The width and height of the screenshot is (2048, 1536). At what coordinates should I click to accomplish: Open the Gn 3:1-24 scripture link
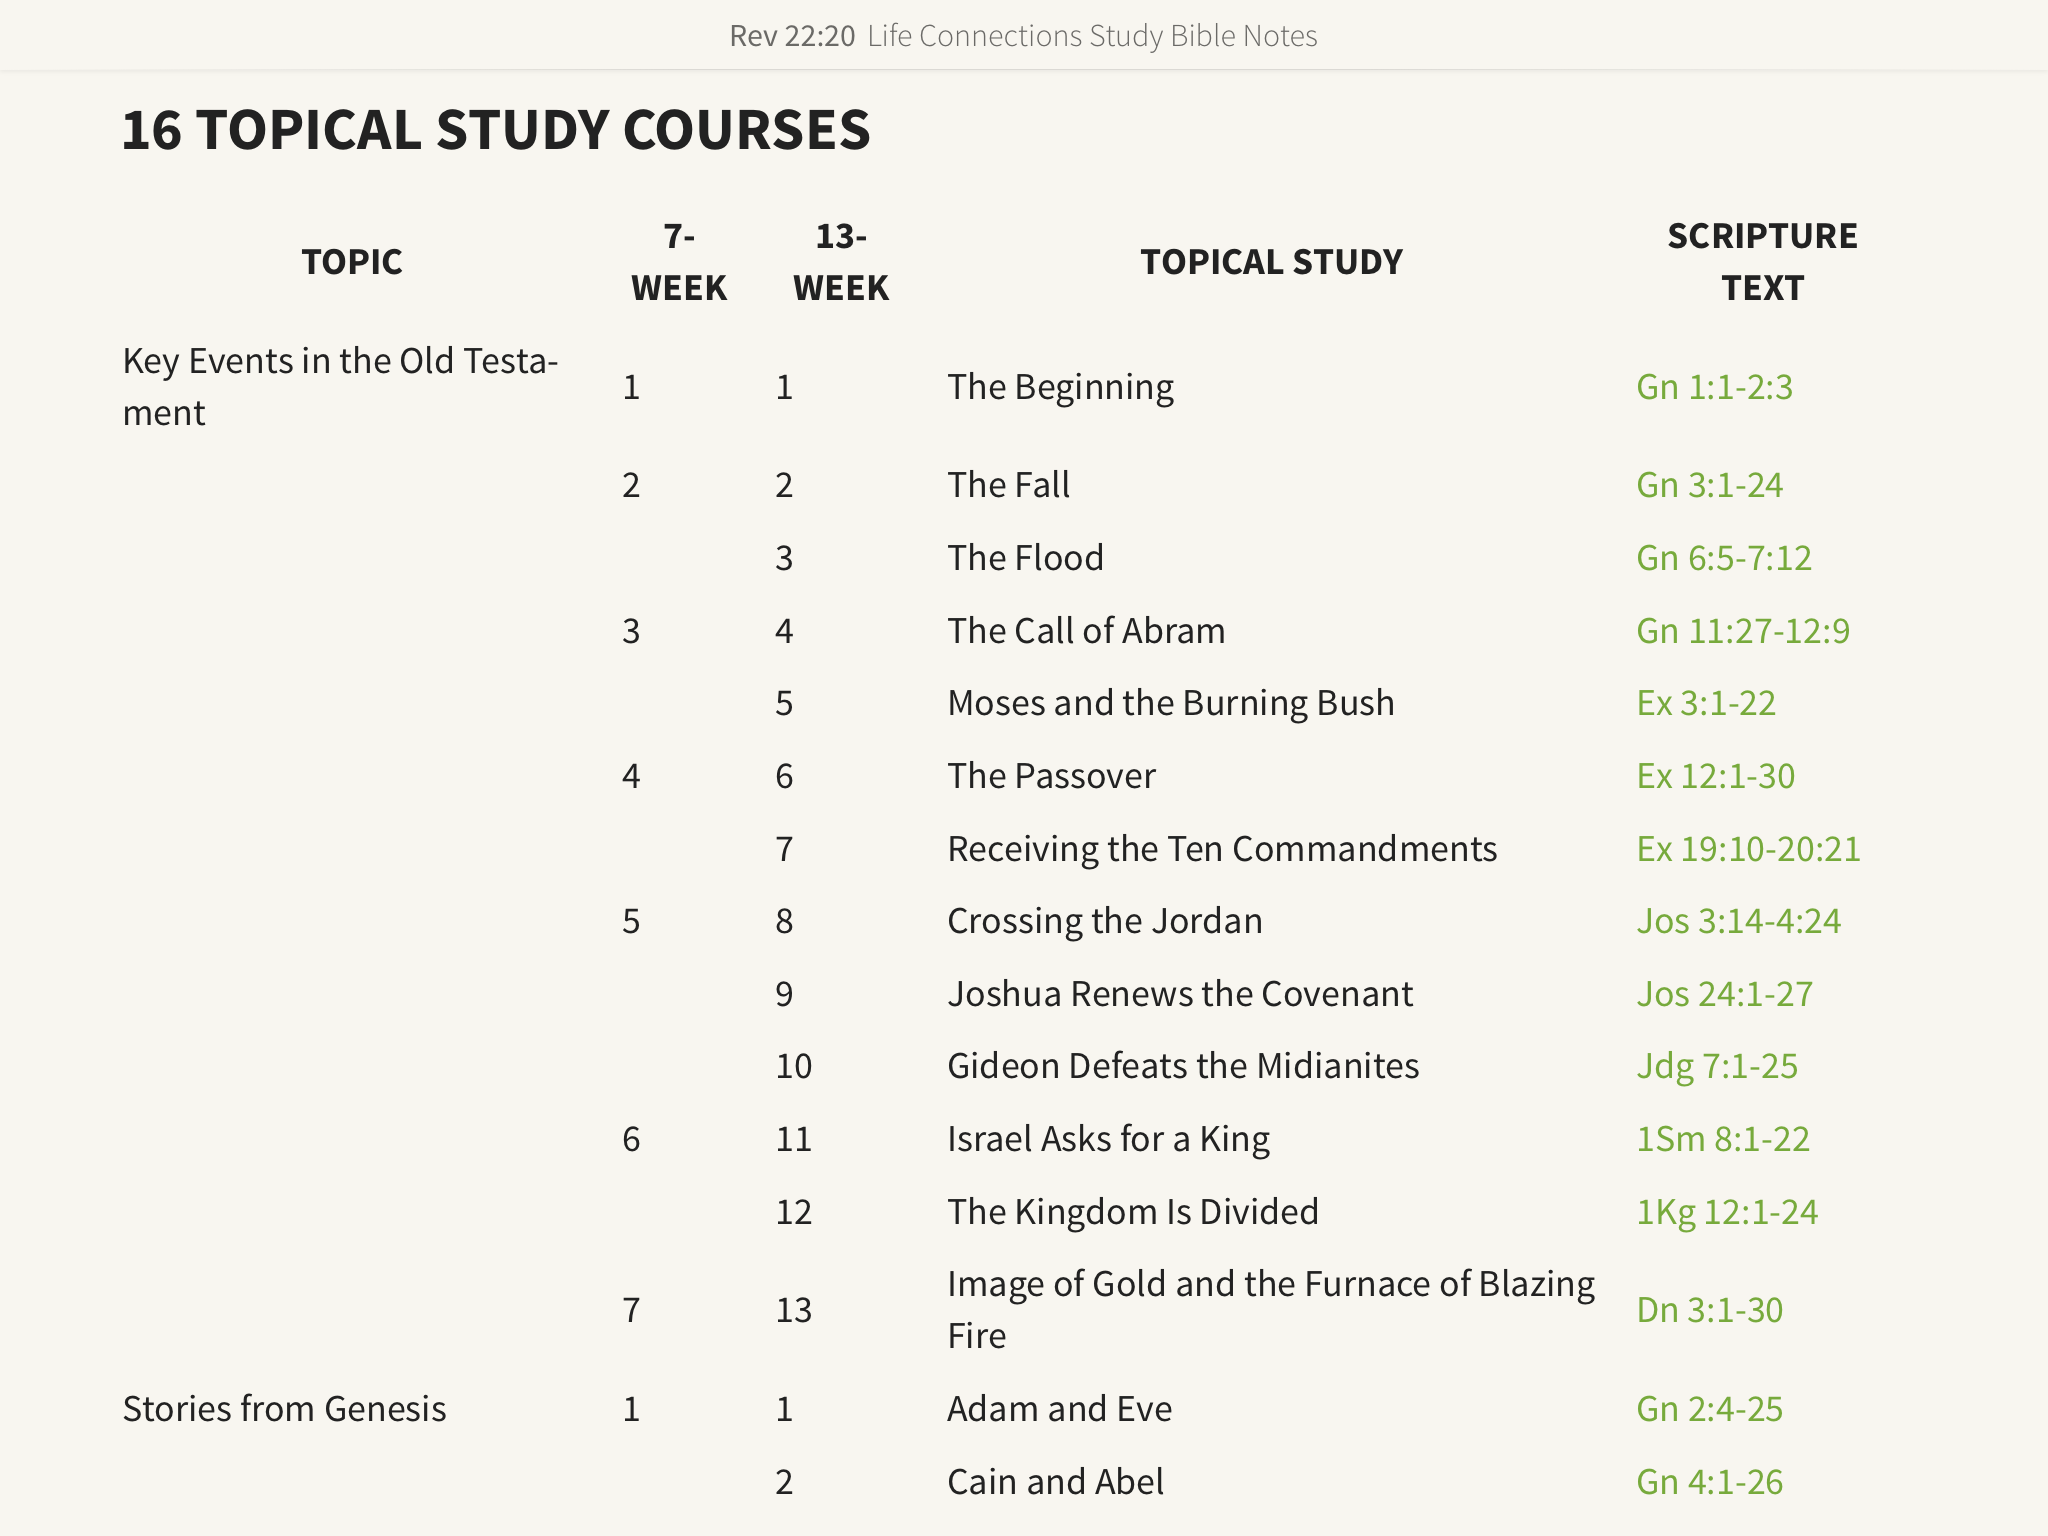tap(1709, 485)
